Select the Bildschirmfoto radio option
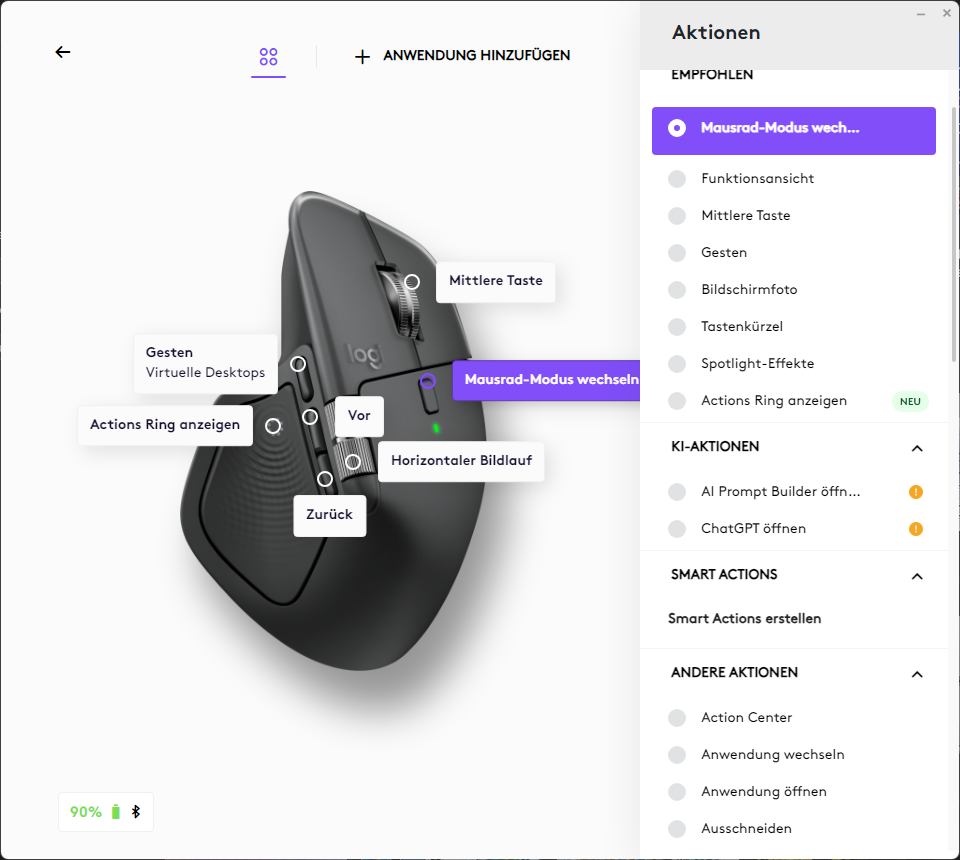This screenshot has width=960, height=860. coord(677,290)
